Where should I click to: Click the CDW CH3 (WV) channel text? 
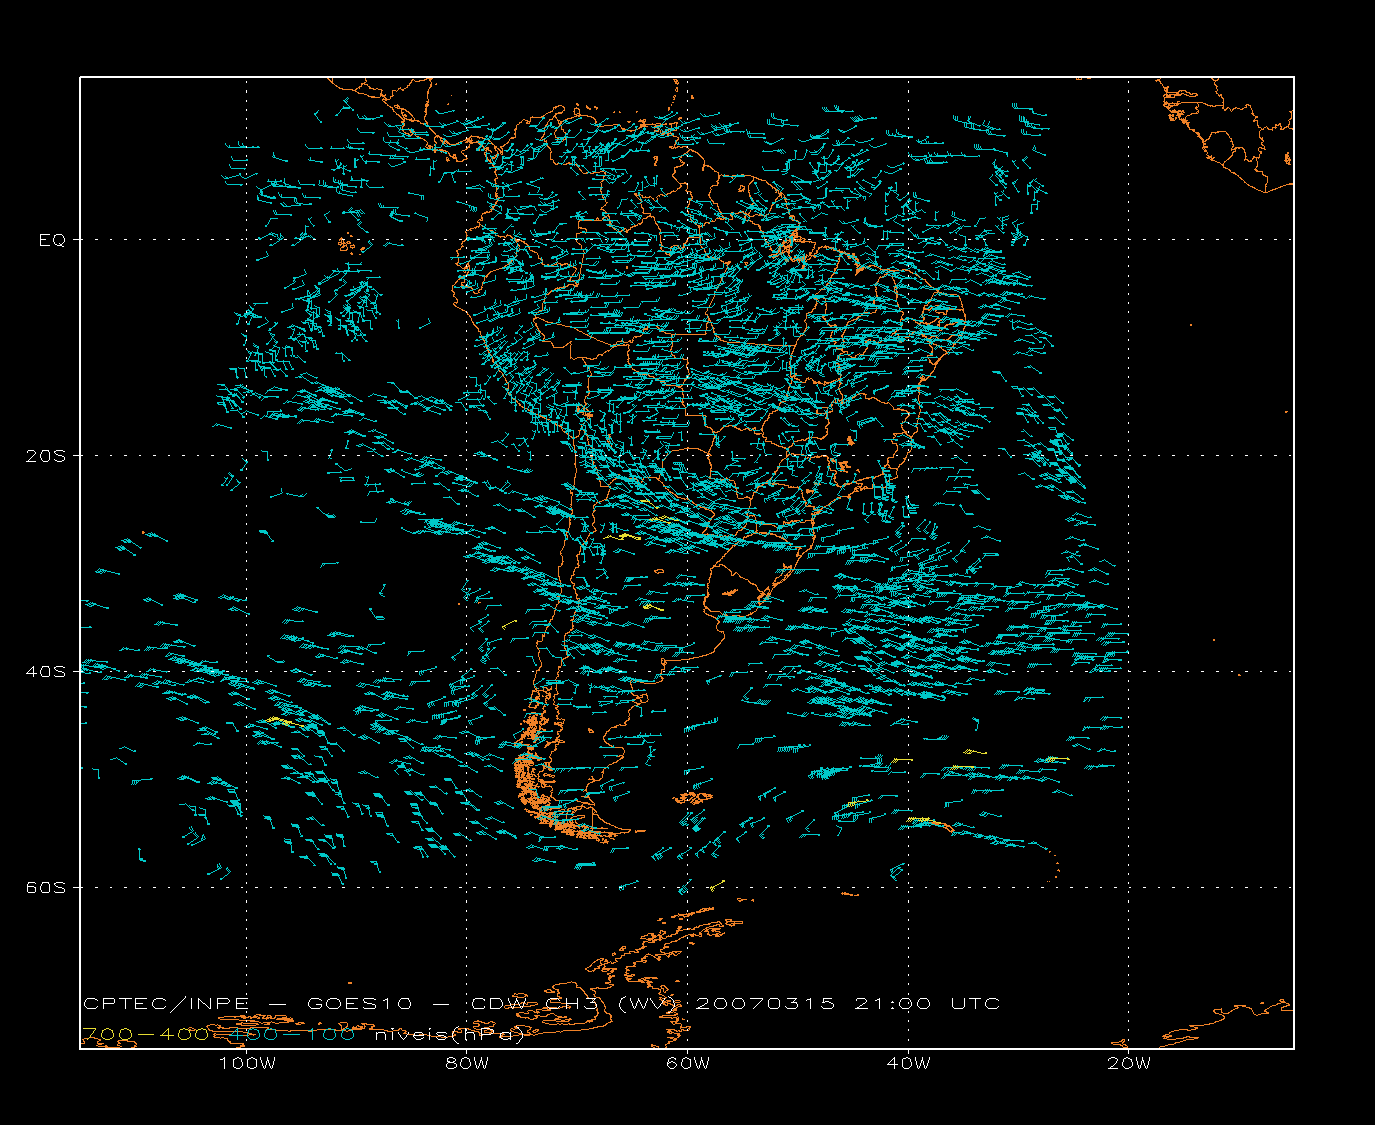coord(576,1003)
